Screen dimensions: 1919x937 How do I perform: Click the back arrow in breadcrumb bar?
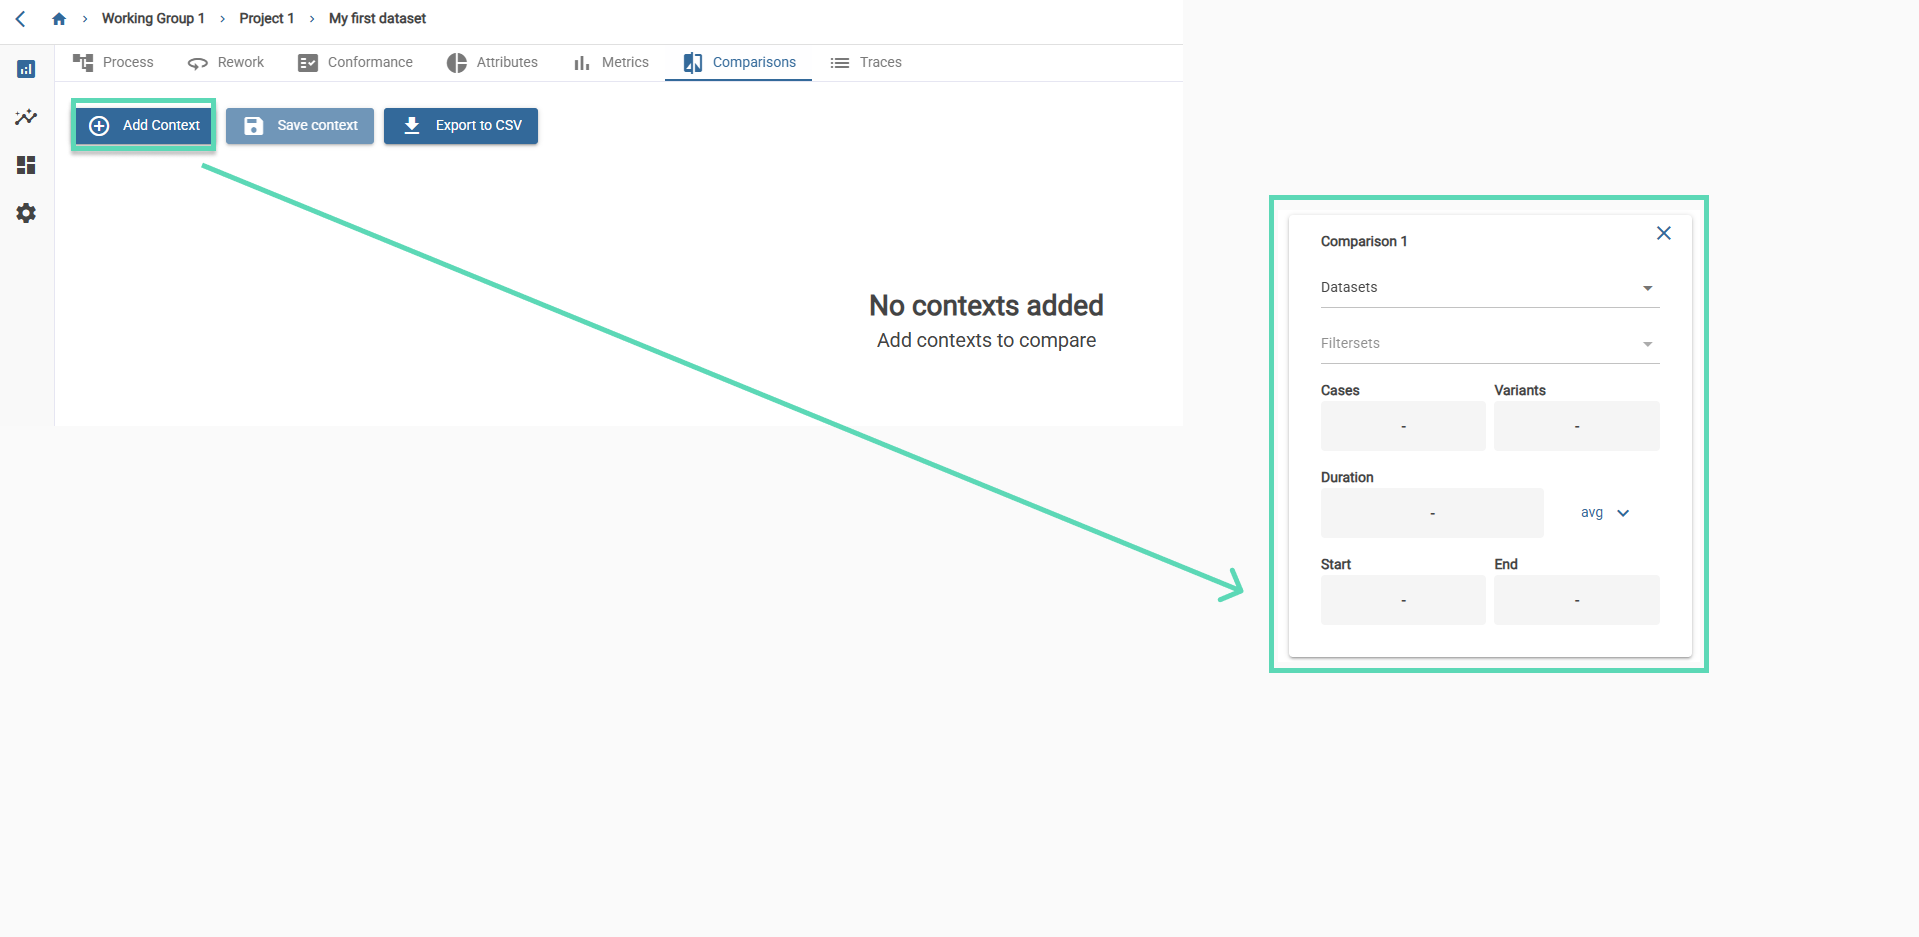[x=20, y=19]
